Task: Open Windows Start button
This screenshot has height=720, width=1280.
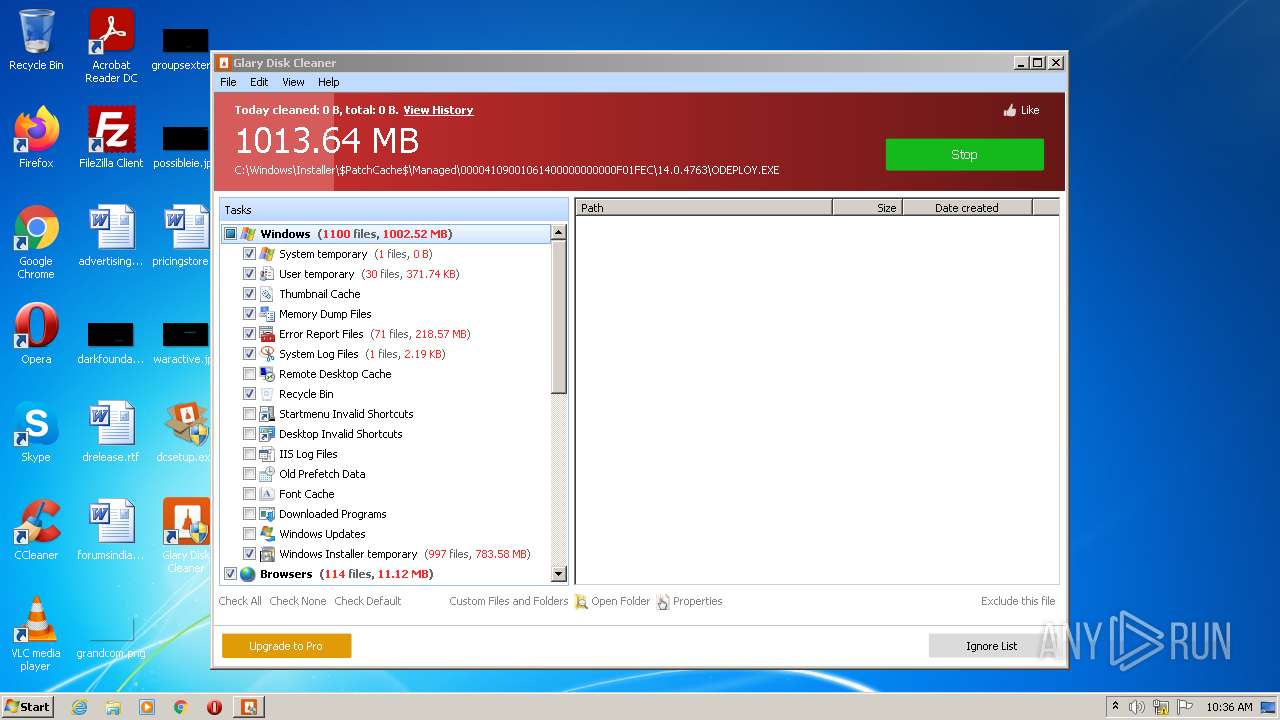Action: 27,707
